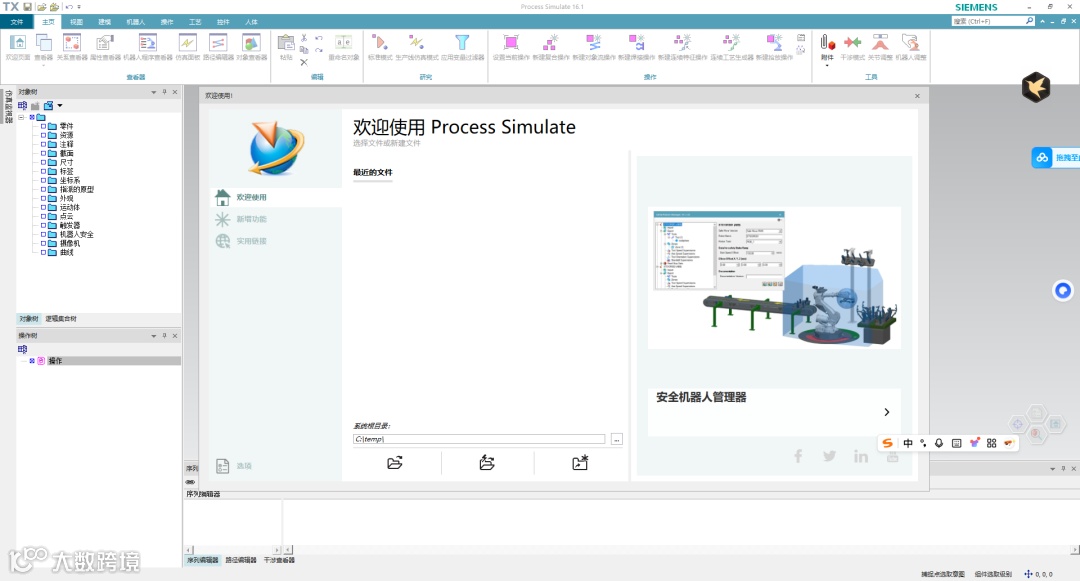Click browse button beside system root path
Viewport: 1080px width, 581px height.
616,439
